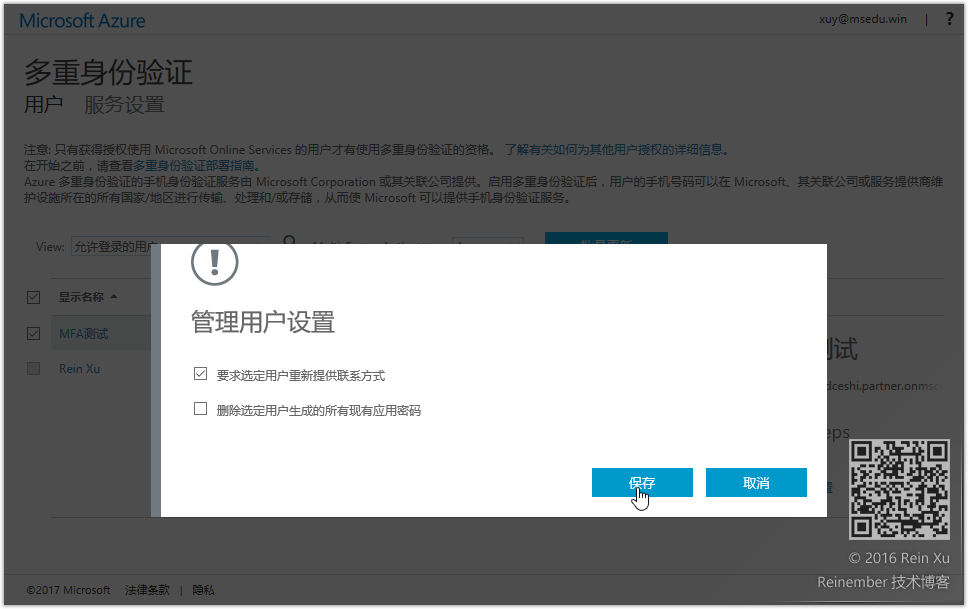Click the 隐私 footer link
This screenshot has width=968, height=609.
pyautogui.click(x=203, y=590)
